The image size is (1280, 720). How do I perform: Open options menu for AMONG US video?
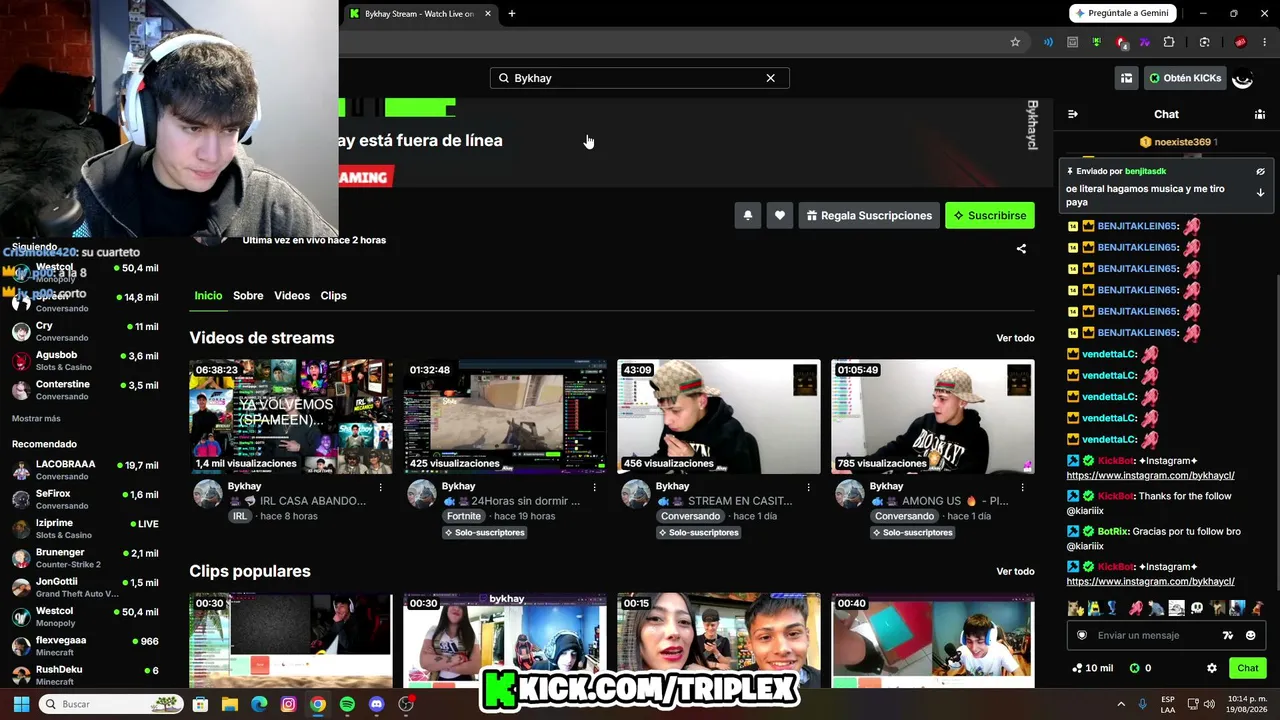tap(1022, 487)
